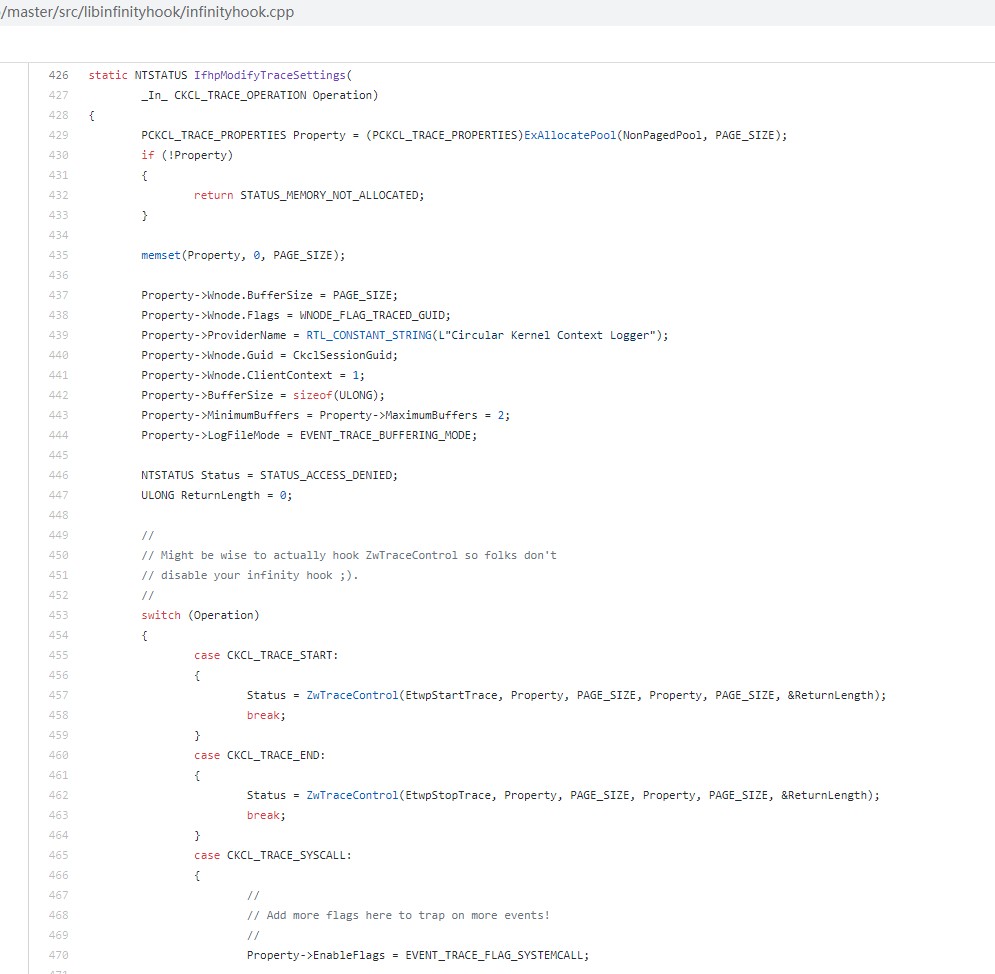Viewport: 995px width, 974px height.
Task: Click the static keyword on line 426
Action: [x=108, y=75]
